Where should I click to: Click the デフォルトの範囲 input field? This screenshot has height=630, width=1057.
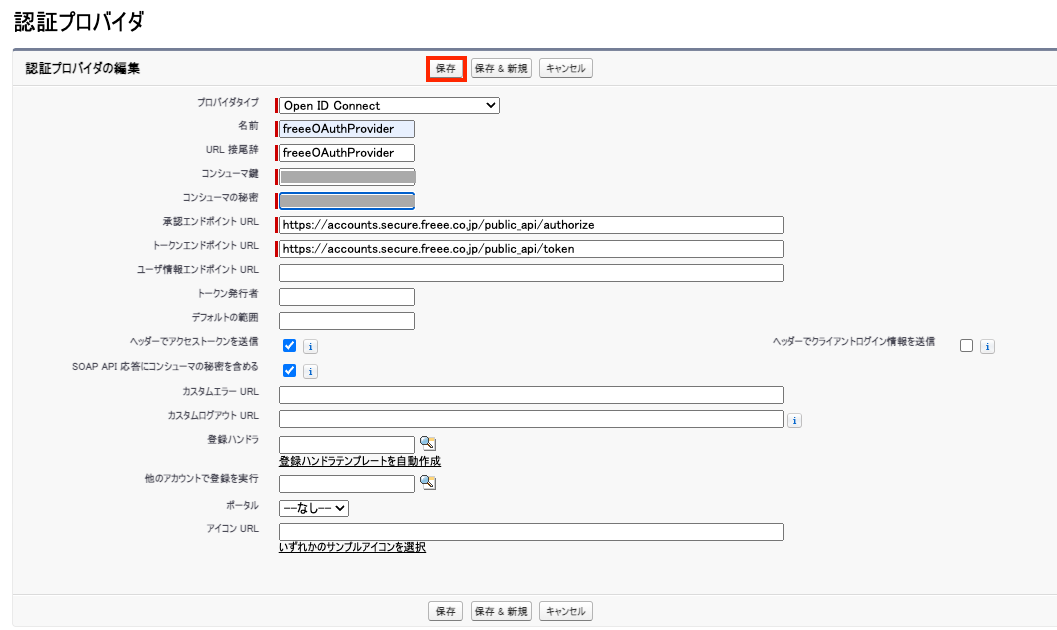tap(347, 321)
